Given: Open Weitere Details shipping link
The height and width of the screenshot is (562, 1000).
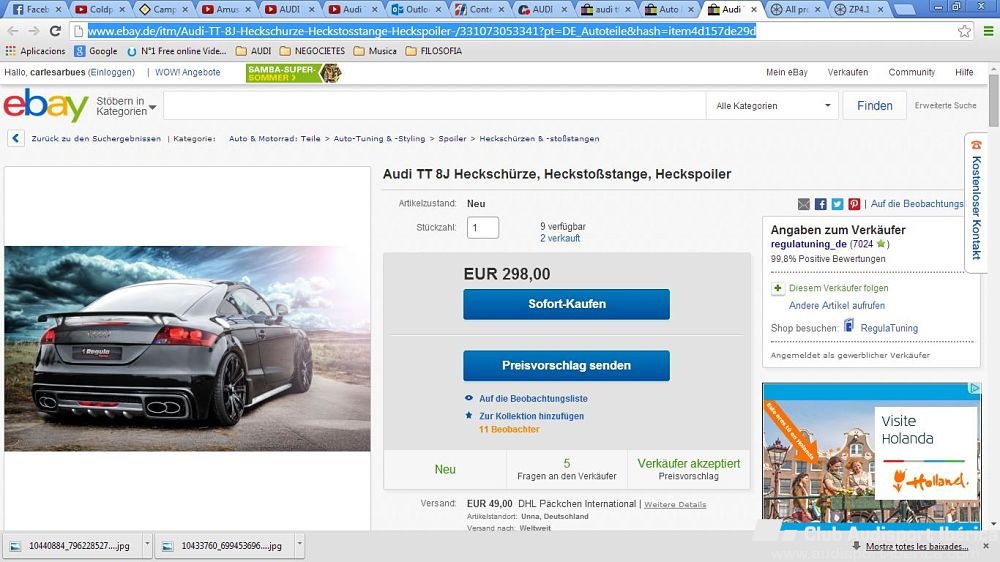Looking at the screenshot, I should click(675, 504).
